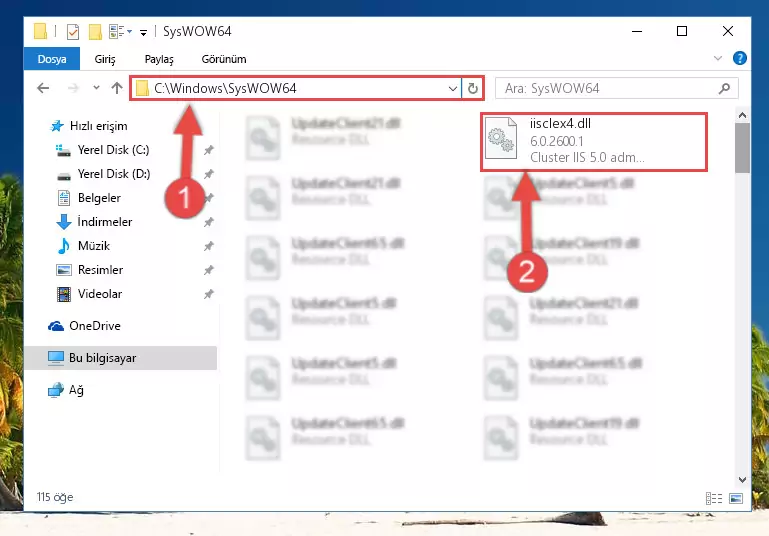769x536 pixels.
Task: Expand the address bar history dropdown
Action: click(x=453, y=89)
